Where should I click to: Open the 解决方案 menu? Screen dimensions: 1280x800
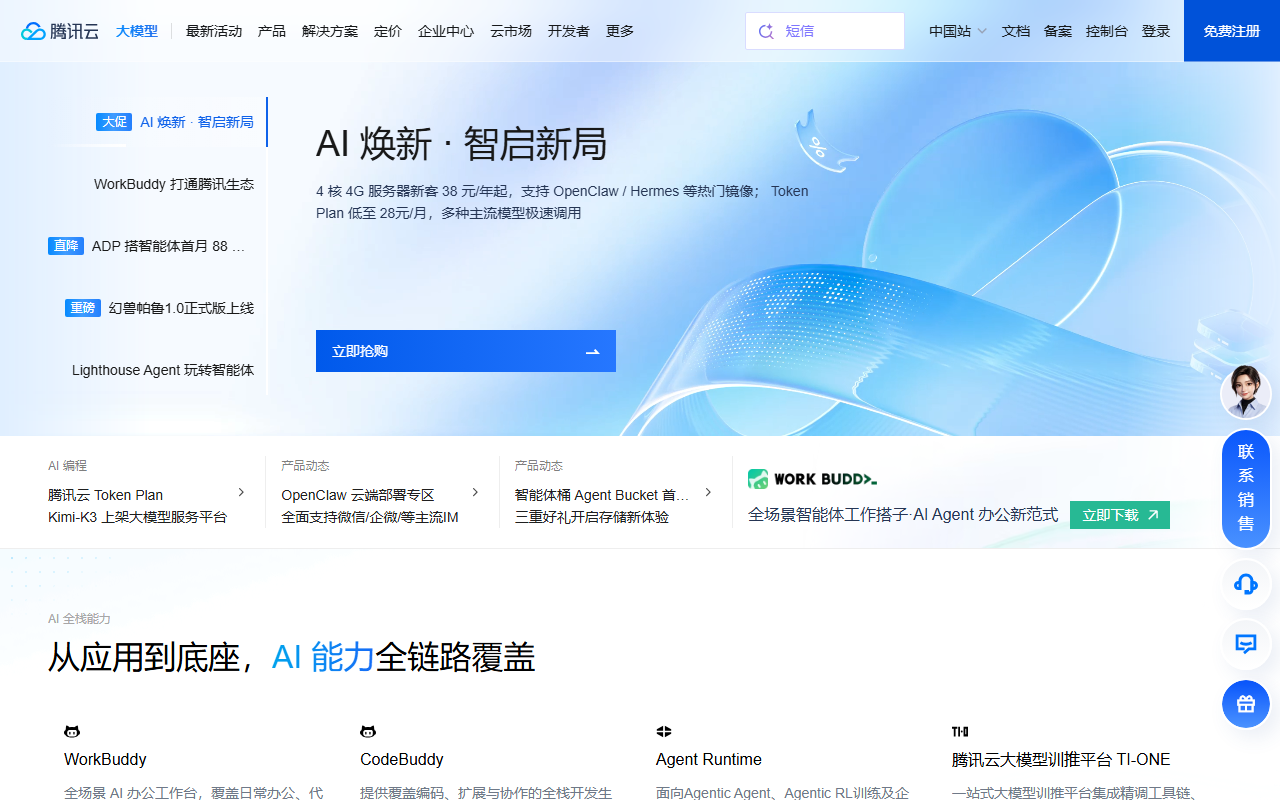click(x=330, y=31)
